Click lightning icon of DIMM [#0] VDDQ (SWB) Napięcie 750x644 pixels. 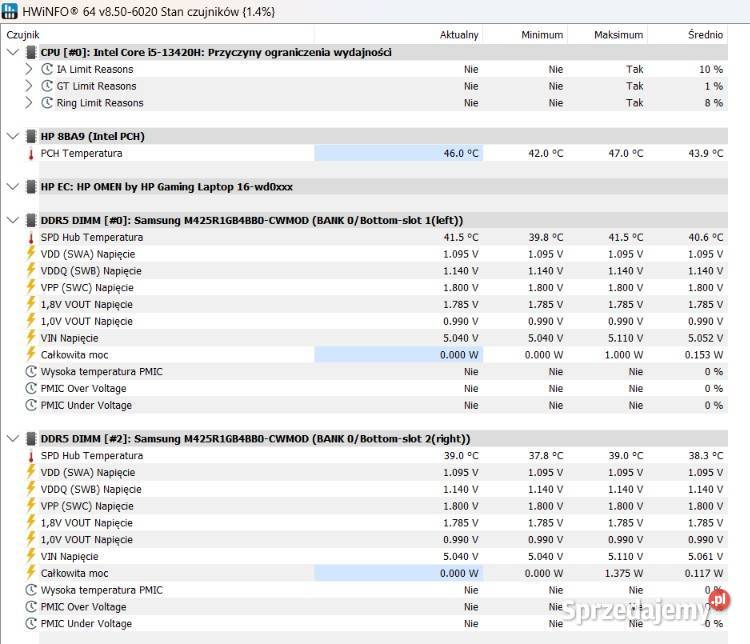pyautogui.click(x=31, y=270)
